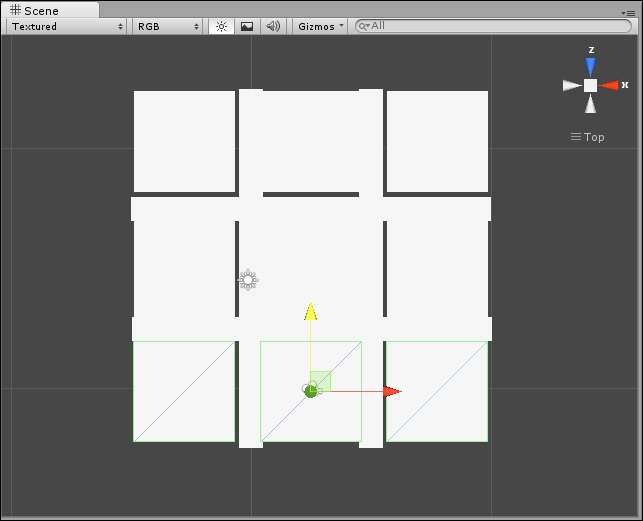
Task: Click the left white gizmo cone
Action: 572,85
